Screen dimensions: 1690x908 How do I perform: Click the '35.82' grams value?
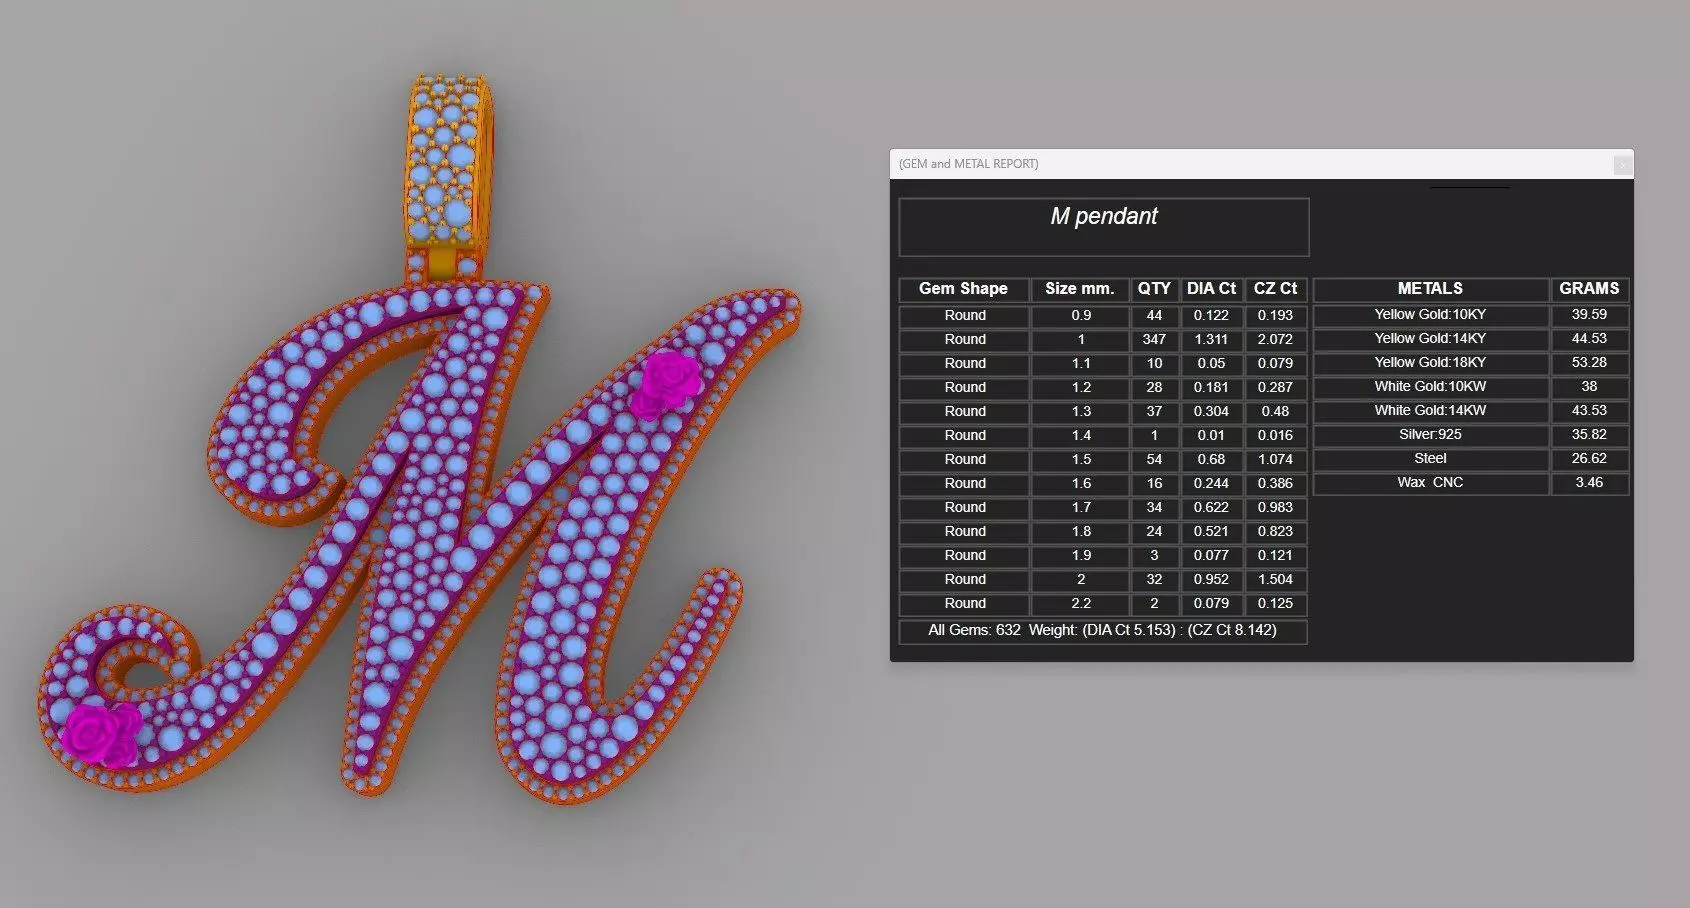1589,435
